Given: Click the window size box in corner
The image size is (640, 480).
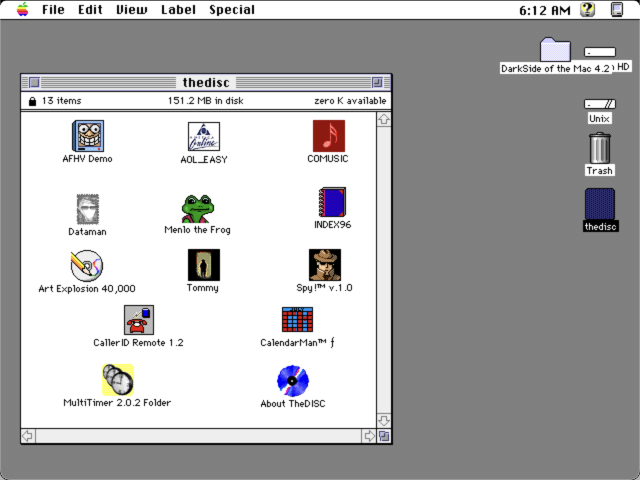Looking at the screenshot, I should (x=384, y=436).
